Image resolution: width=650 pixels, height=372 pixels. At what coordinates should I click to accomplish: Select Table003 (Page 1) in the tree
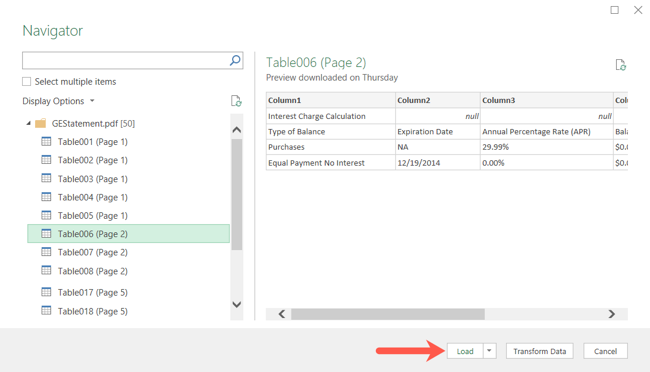[92, 179]
